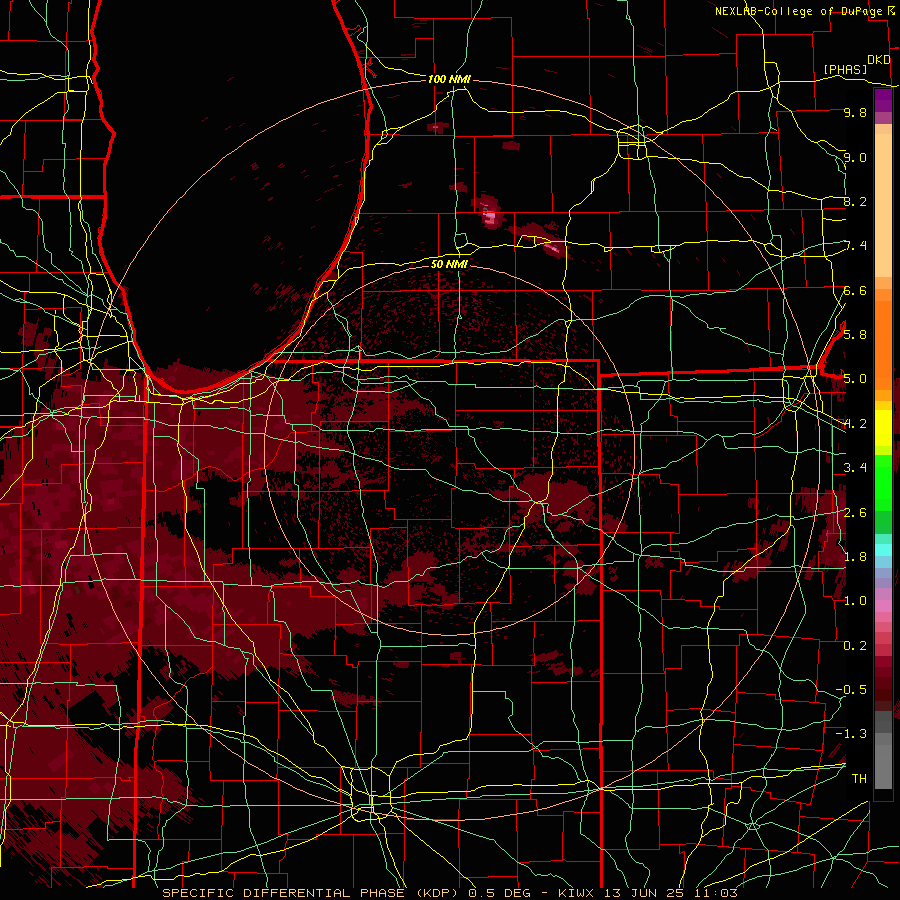Select the 50 NMI range ring label

pyautogui.click(x=449, y=264)
